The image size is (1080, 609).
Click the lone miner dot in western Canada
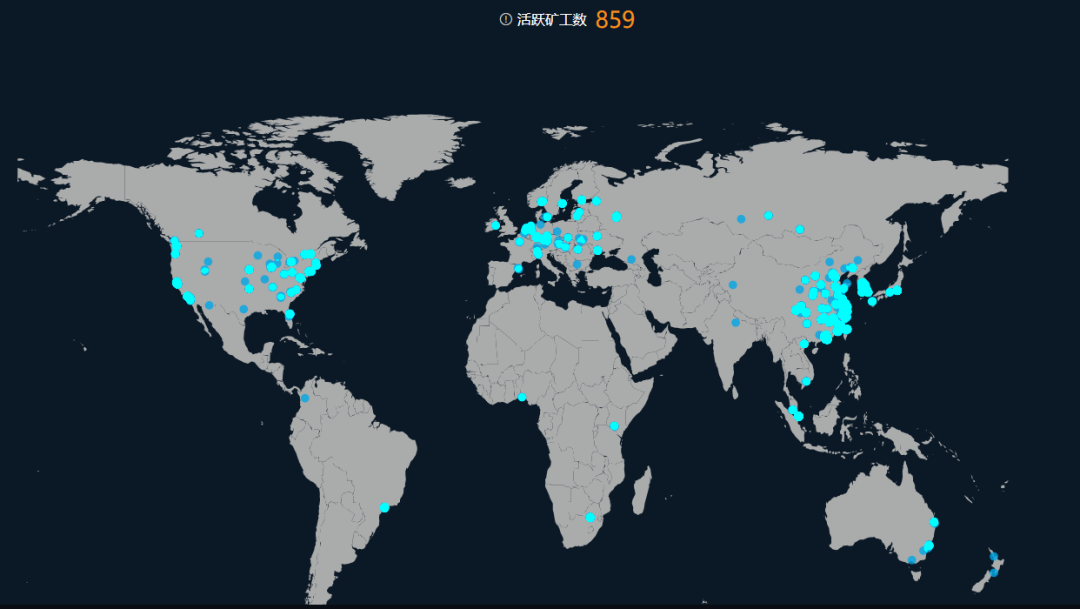[x=199, y=233]
